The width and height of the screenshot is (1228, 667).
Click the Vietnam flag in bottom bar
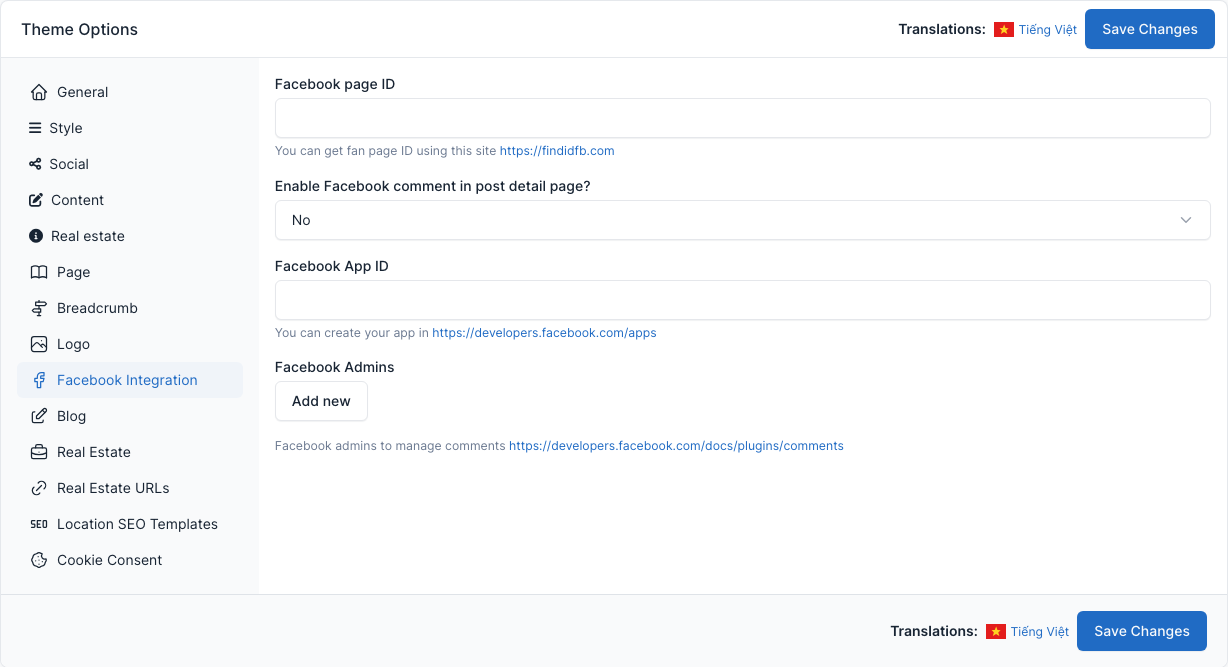tap(996, 632)
